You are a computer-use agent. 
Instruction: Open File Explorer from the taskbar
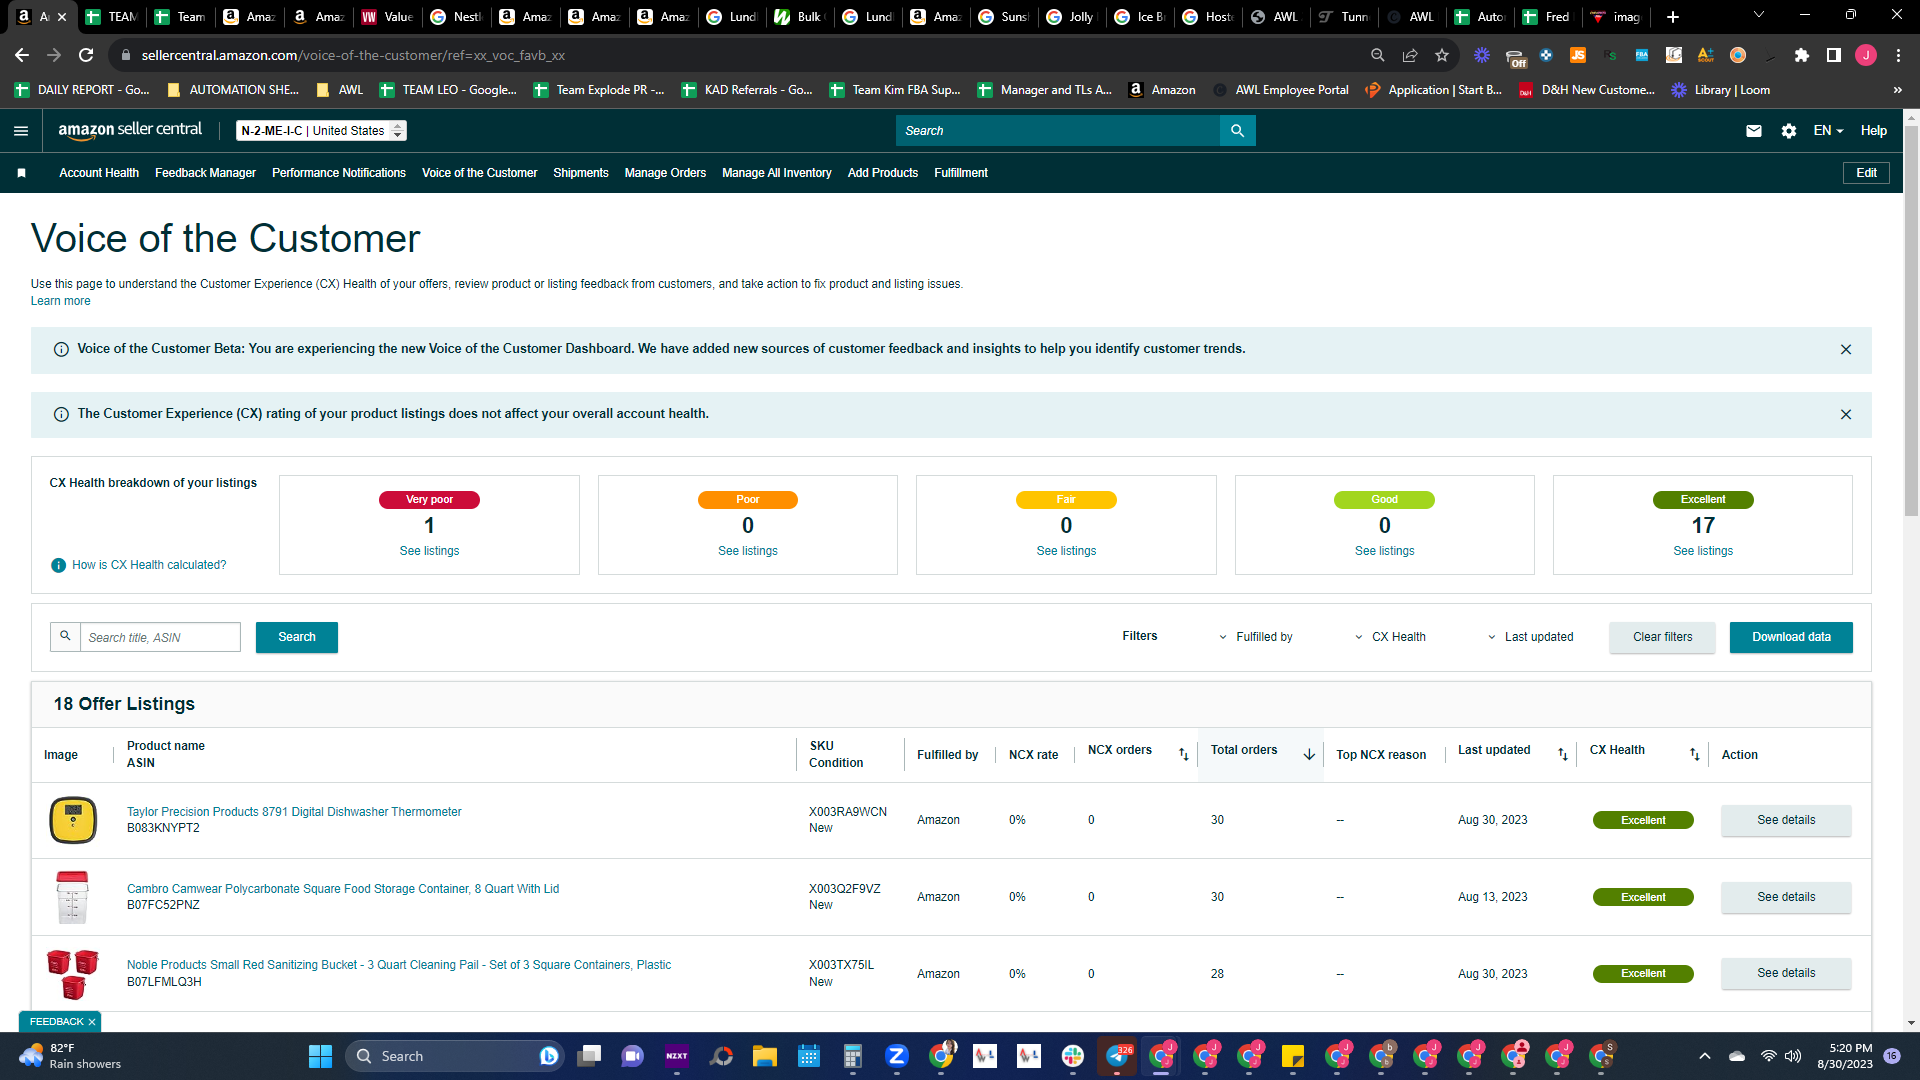click(x=765, y=1056)
